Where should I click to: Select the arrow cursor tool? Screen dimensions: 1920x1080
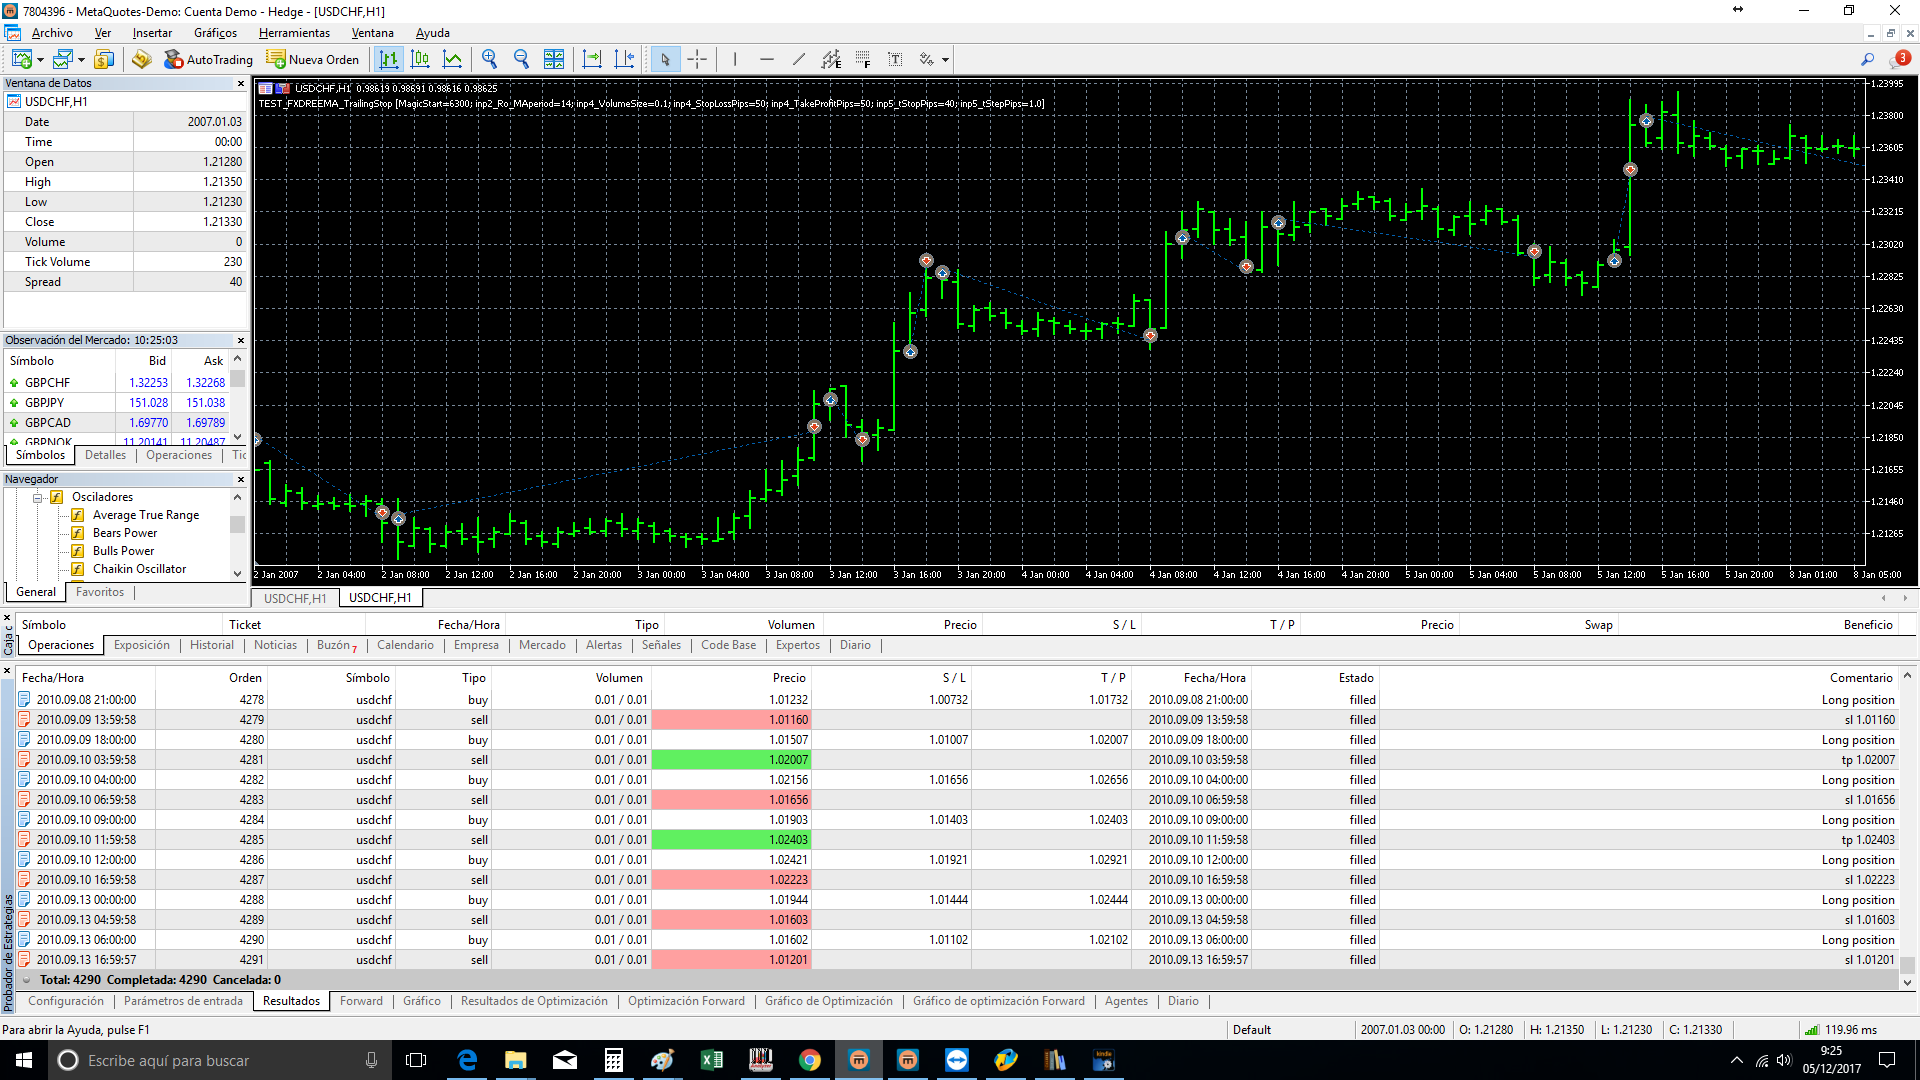click(665, 60)
